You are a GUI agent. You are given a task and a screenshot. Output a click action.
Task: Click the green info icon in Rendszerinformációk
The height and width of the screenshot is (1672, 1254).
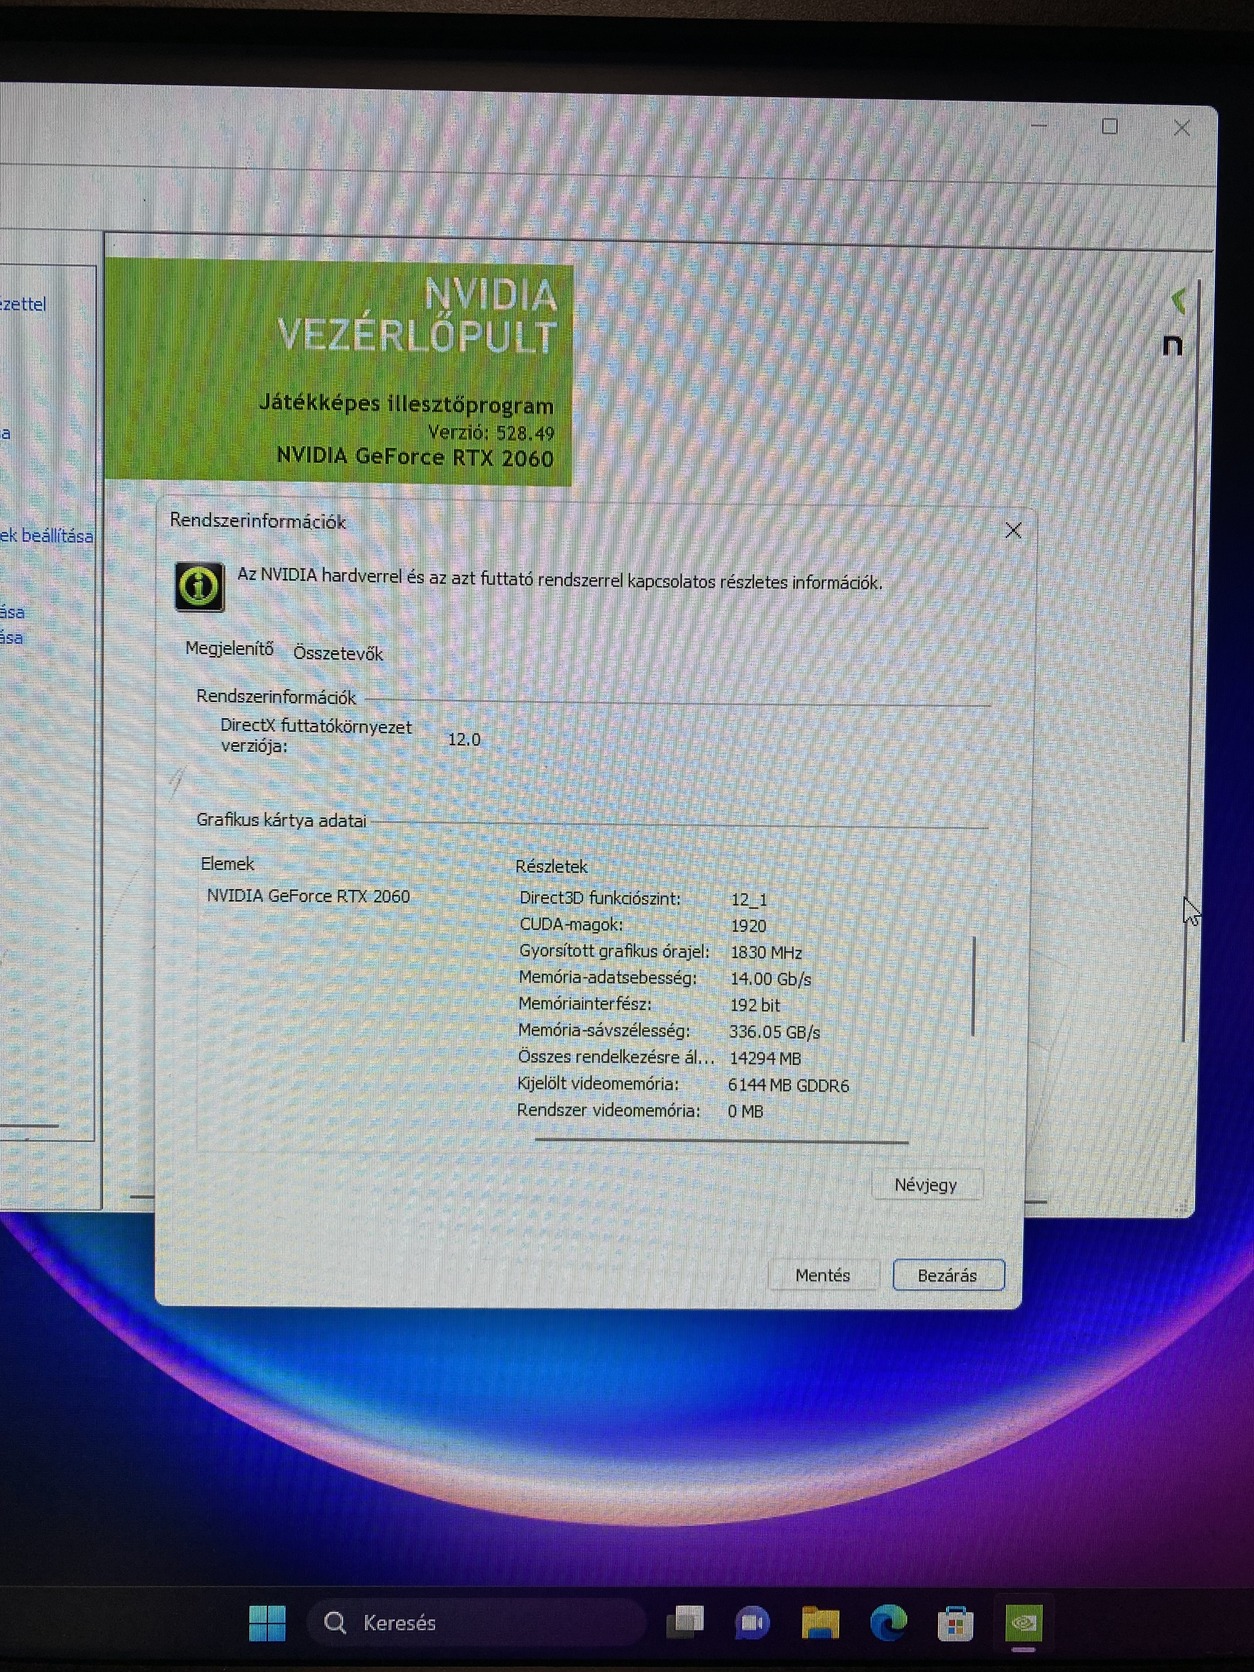tap(200, 586)
